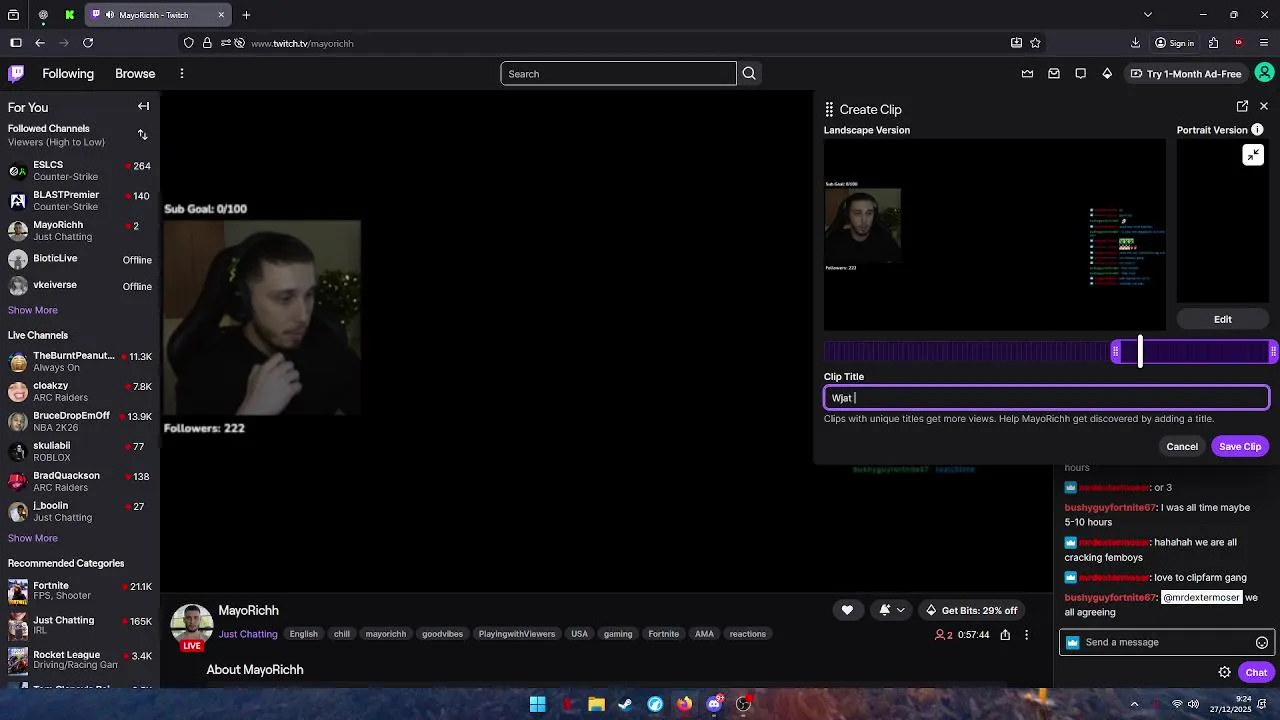This screenshot has height=720, width=1280.
Task: Select the MayoRichh - Twitch browser tab
Action: [158, 15]
